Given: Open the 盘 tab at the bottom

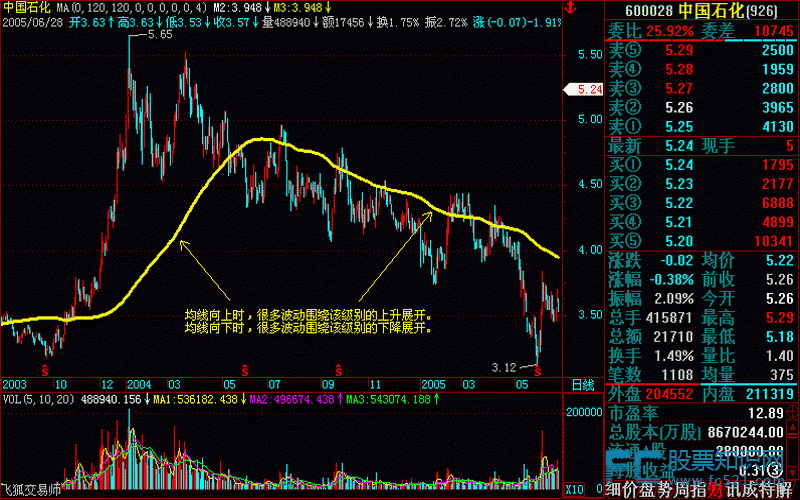Looking at the screenshot, I should 647,490.
